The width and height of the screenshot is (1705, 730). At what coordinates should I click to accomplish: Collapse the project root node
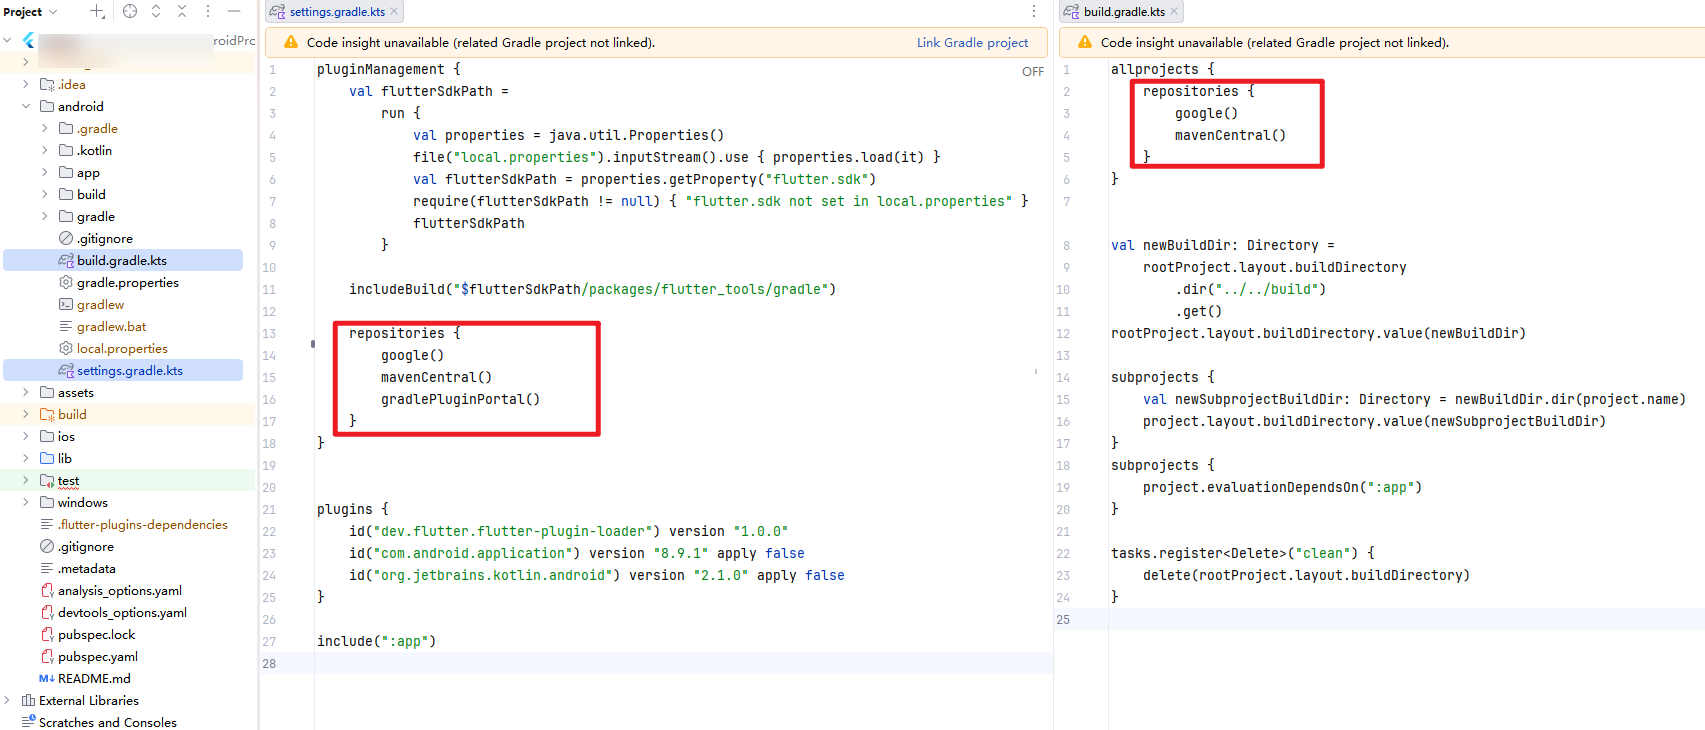(7, 40)
